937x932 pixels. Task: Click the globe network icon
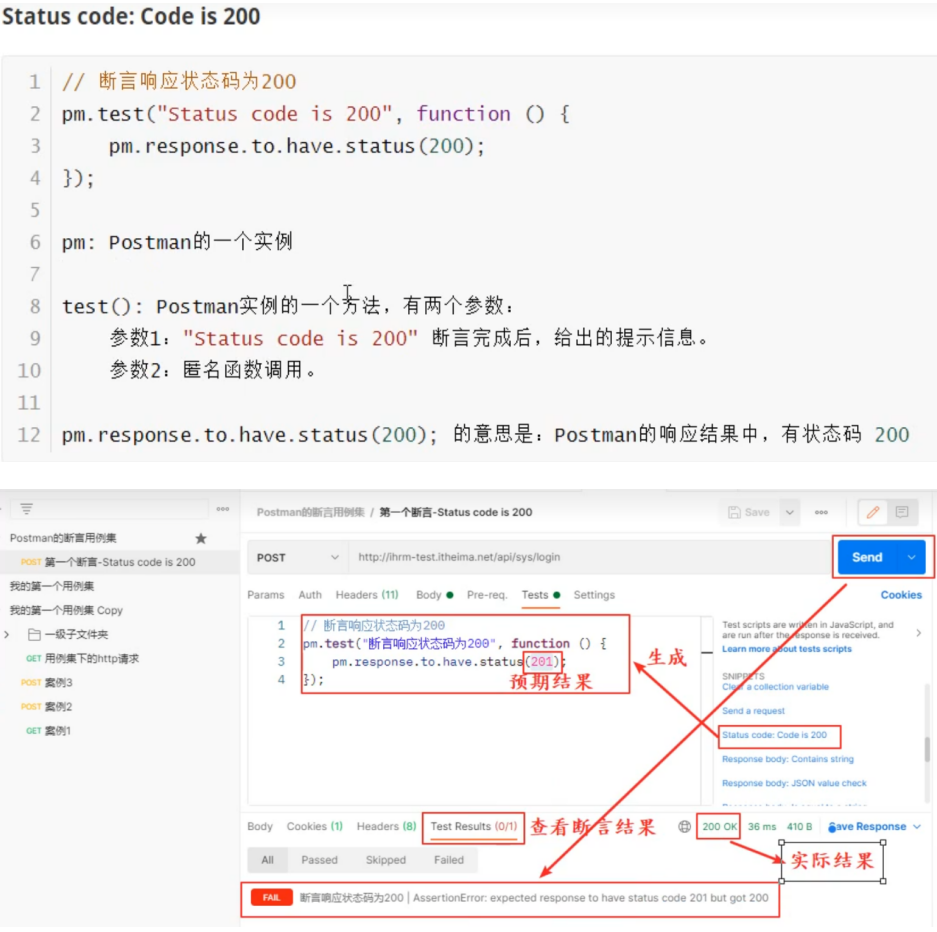click(x=684, y=827)
